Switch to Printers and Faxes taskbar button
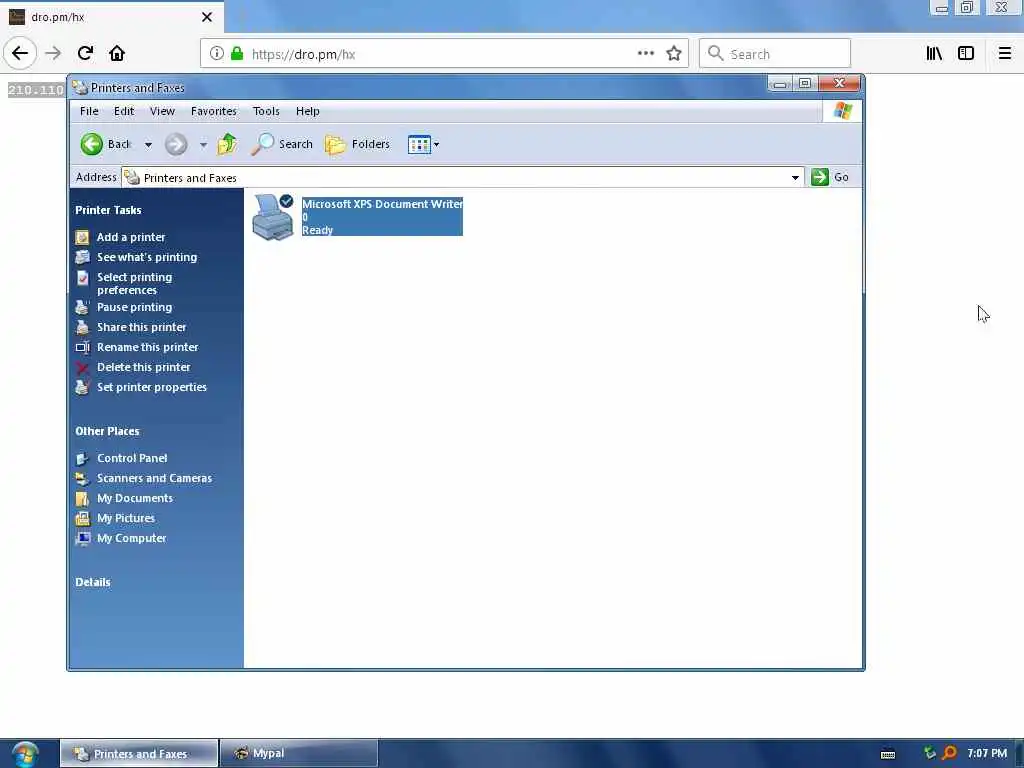The width and height of the screenshot is (1024, 768). 139,754
